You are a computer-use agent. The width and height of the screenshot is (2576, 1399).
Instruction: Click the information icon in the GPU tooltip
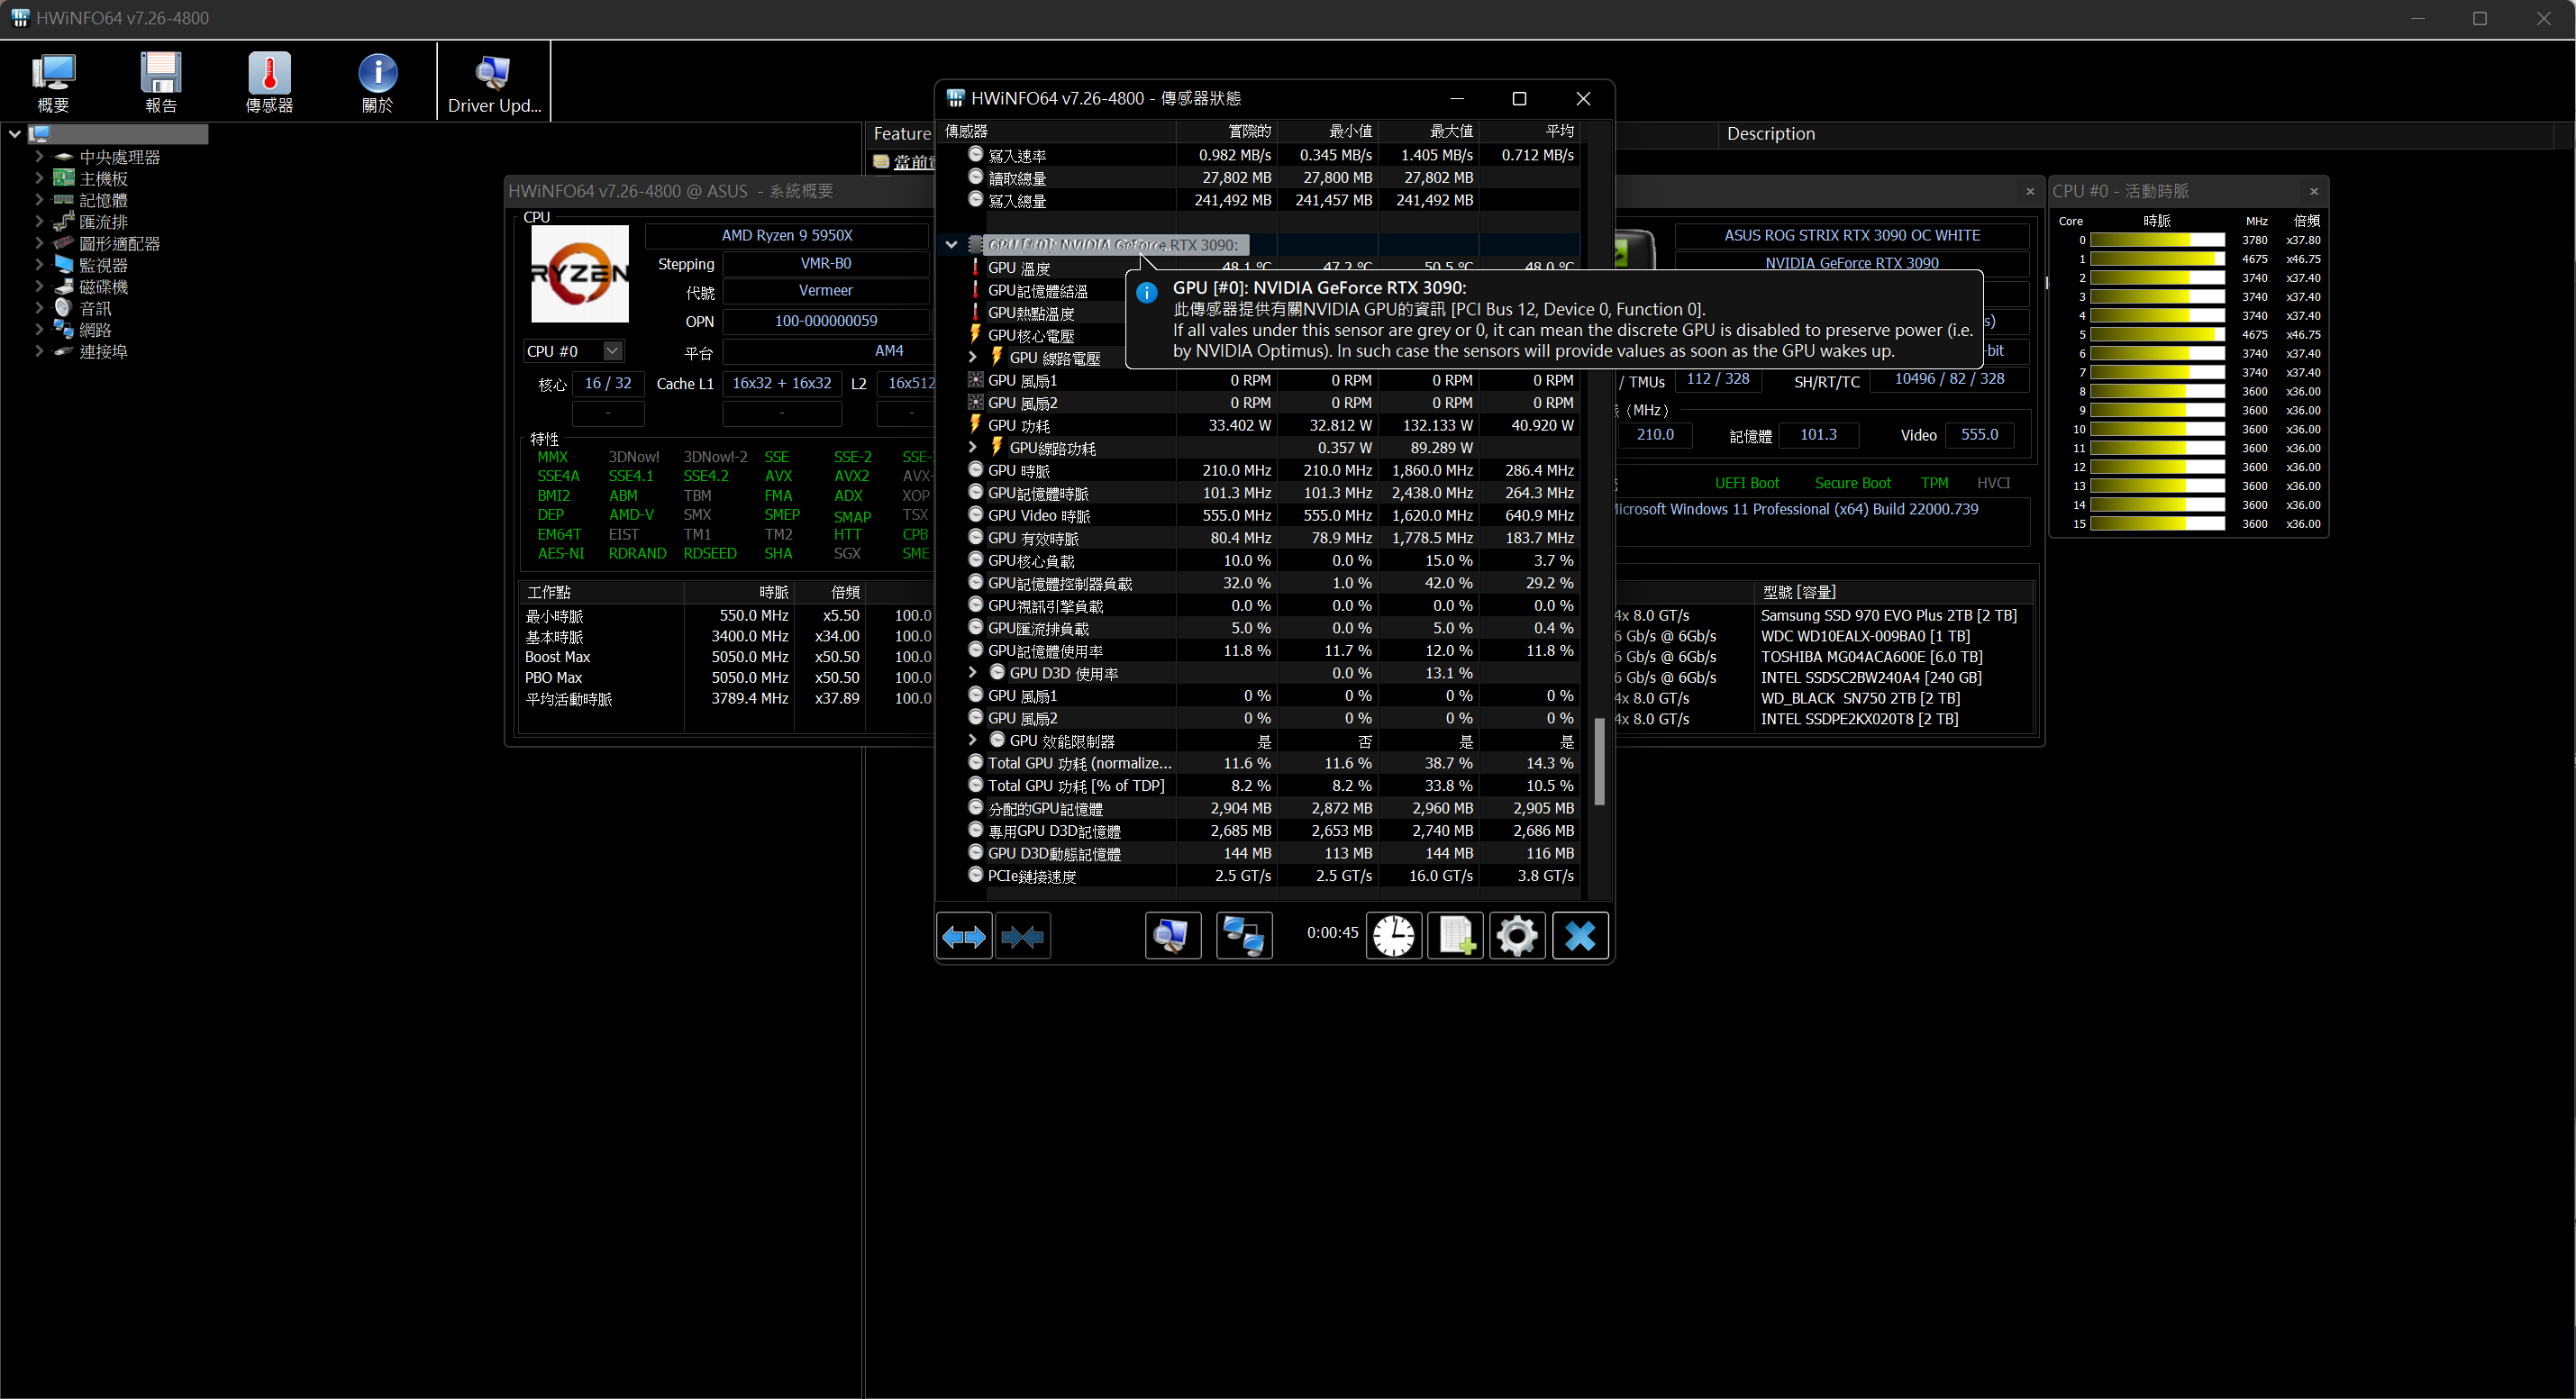(x=1147, y=292)
